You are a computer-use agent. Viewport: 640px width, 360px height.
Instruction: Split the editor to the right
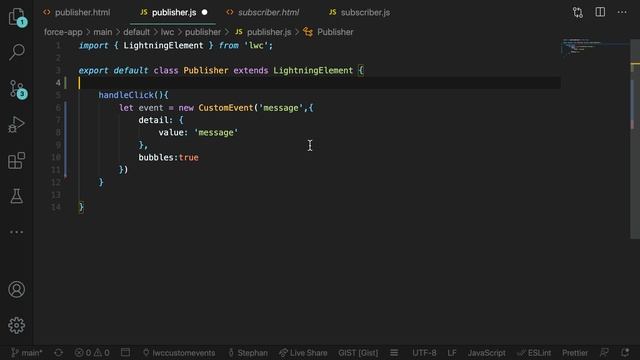[600, 12]
